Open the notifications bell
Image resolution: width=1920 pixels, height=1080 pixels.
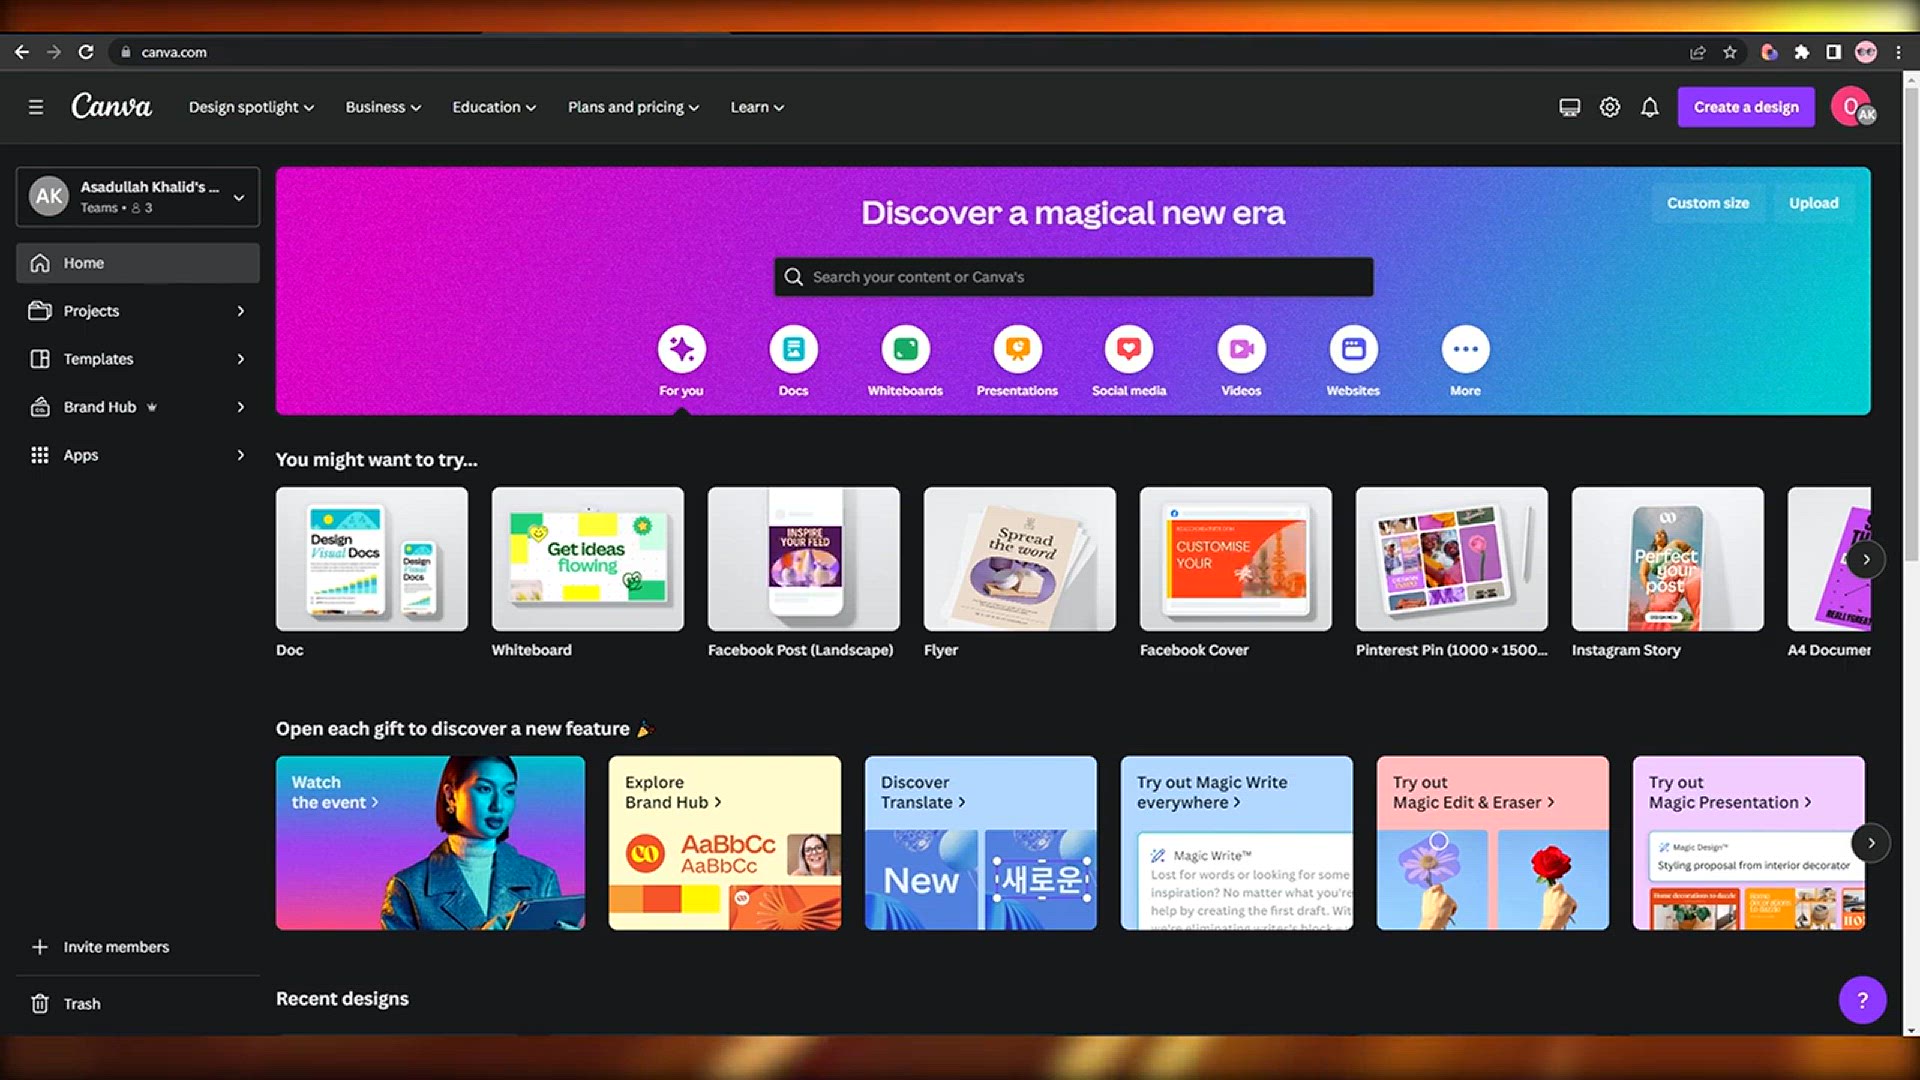(x=1650, y=107)
